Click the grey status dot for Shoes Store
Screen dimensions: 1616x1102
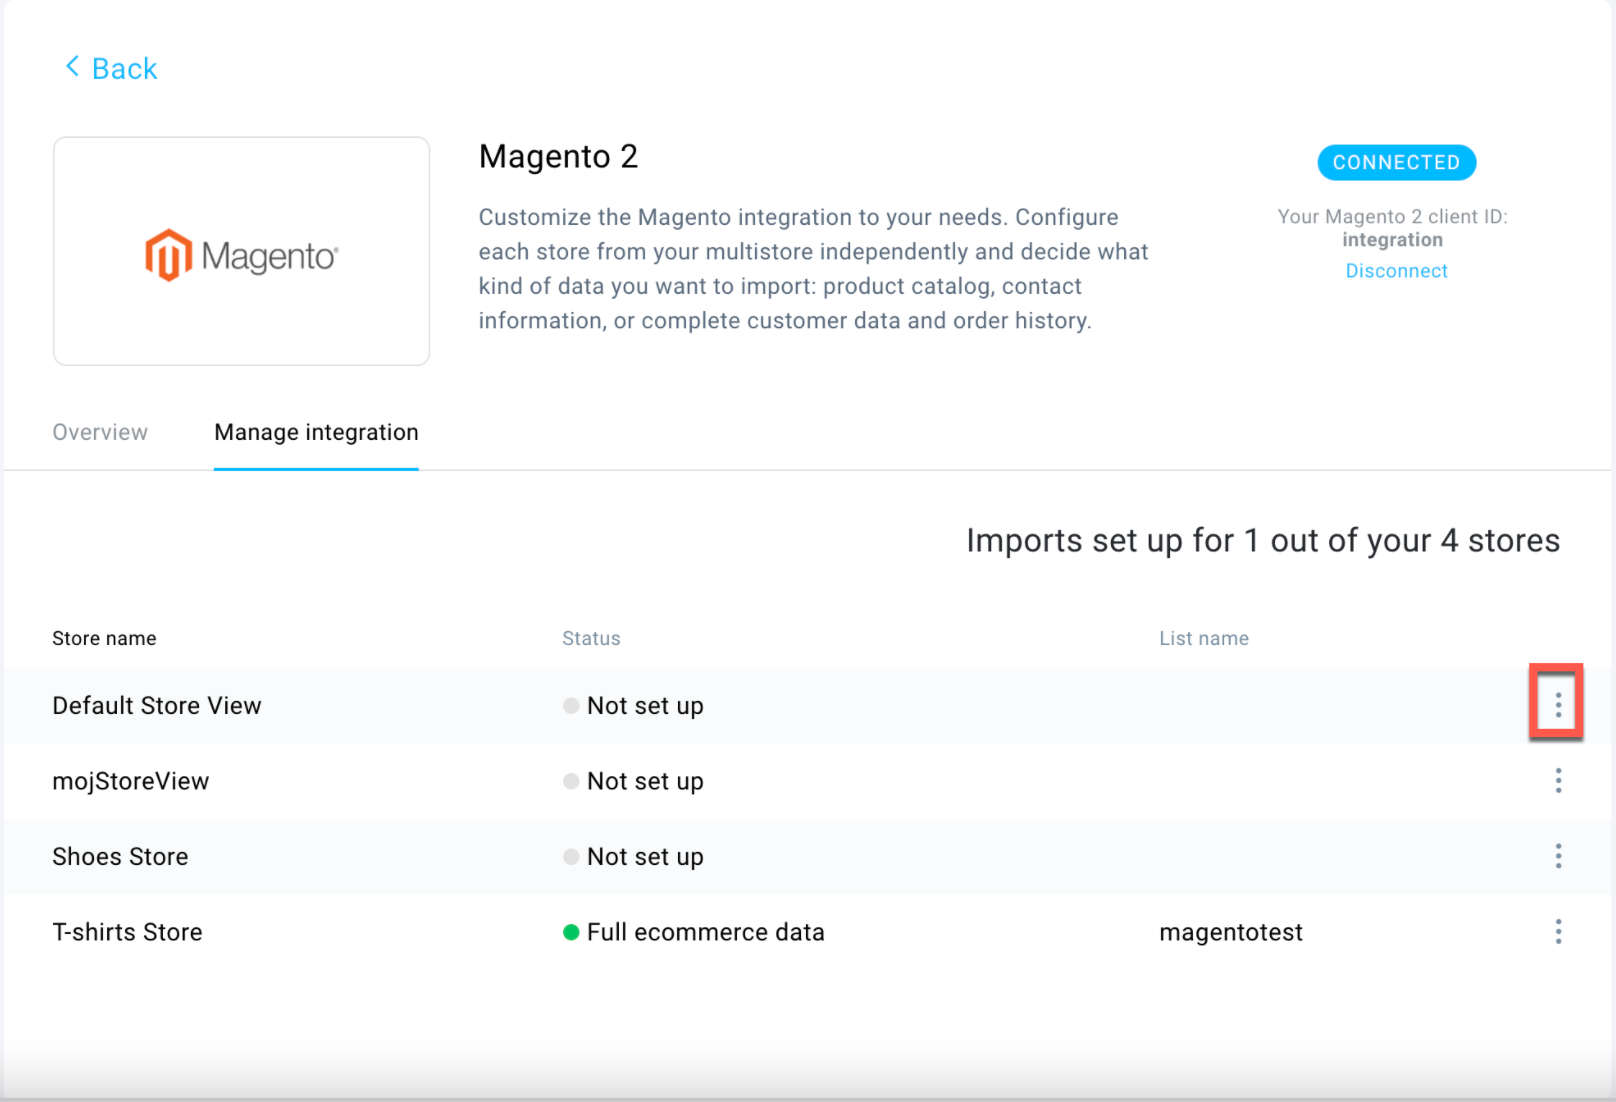(x=571, y=857)
